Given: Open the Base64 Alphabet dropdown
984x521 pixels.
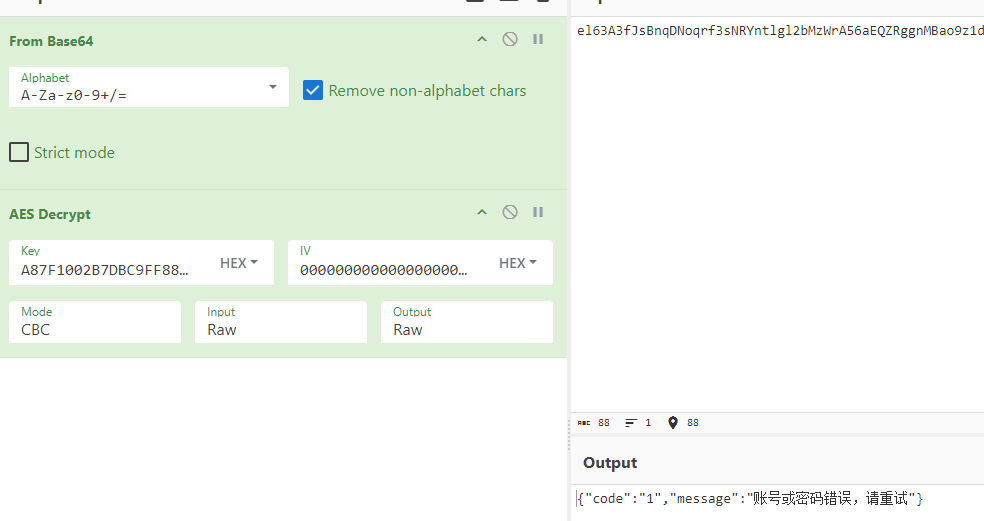Looking at the screenshot, I should coord(273,88).
